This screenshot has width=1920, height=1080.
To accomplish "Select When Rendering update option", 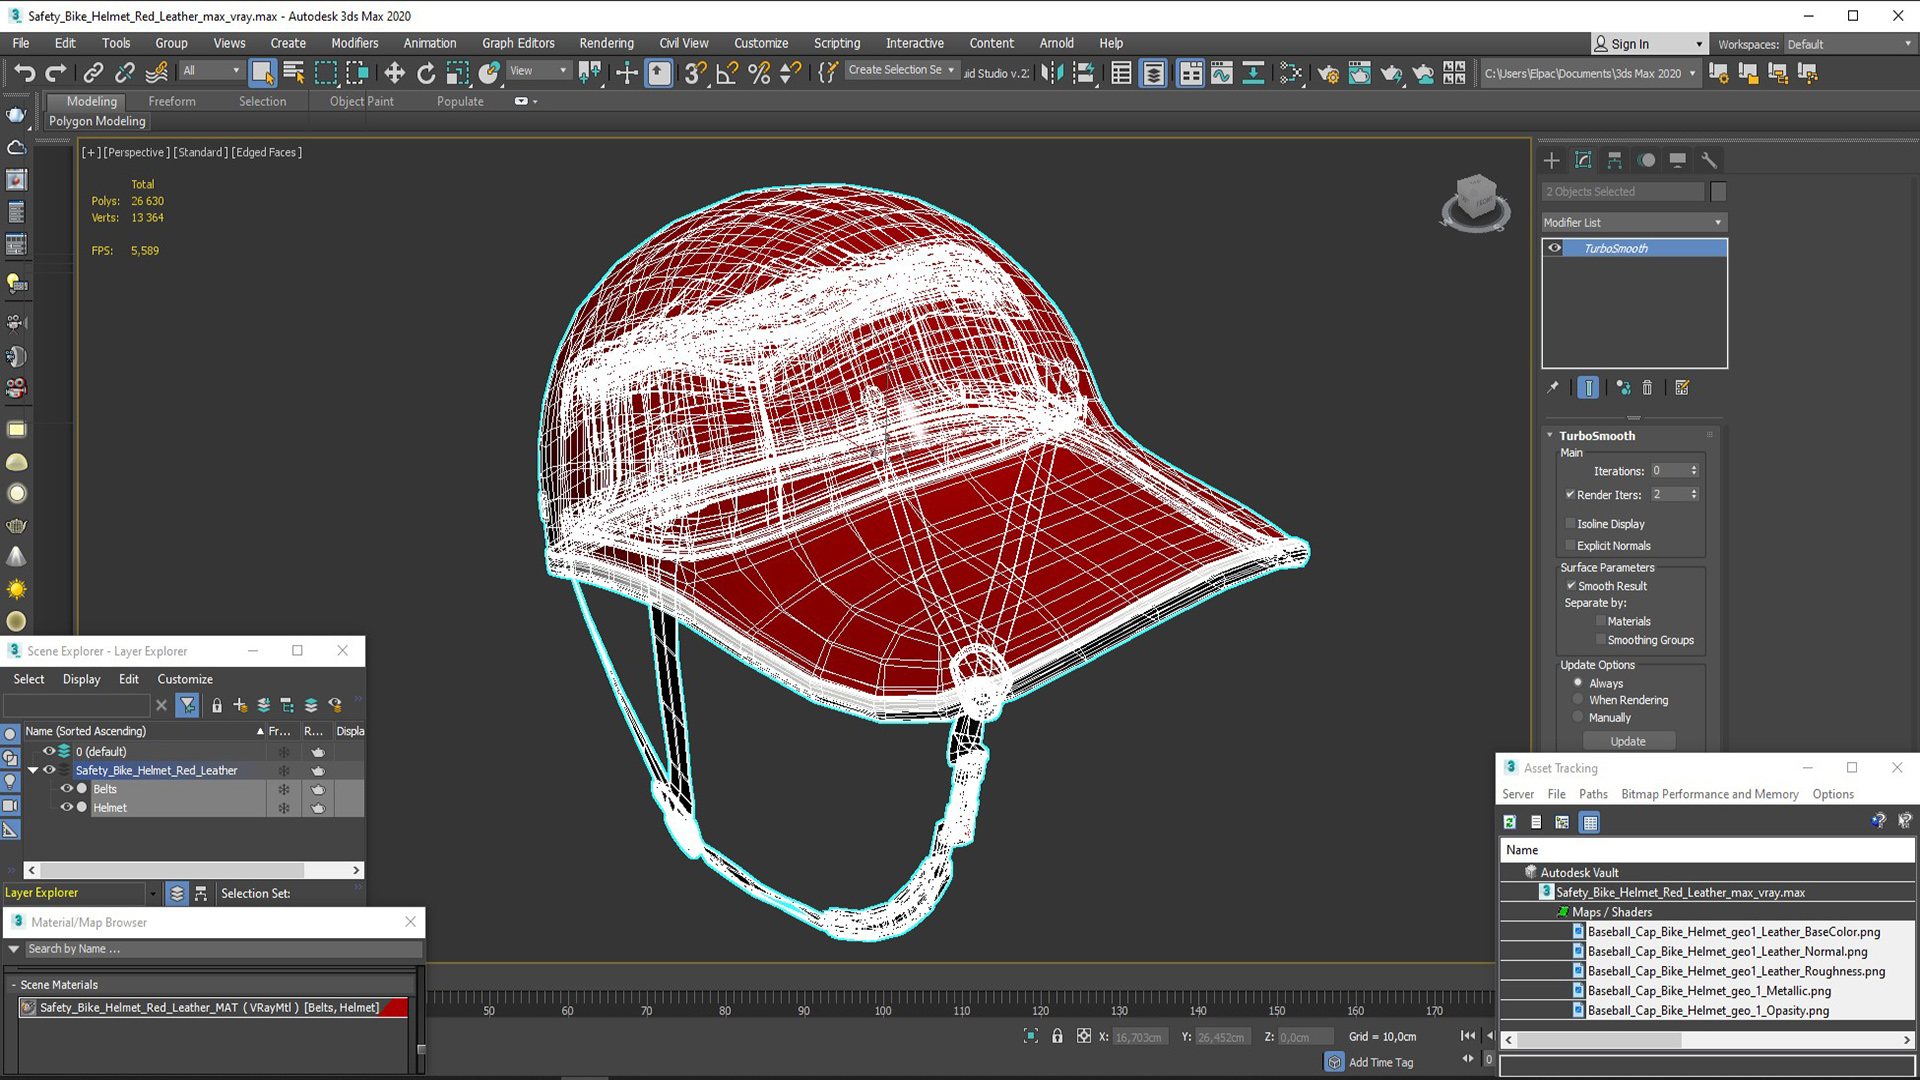I will [x=1578, y=700].
